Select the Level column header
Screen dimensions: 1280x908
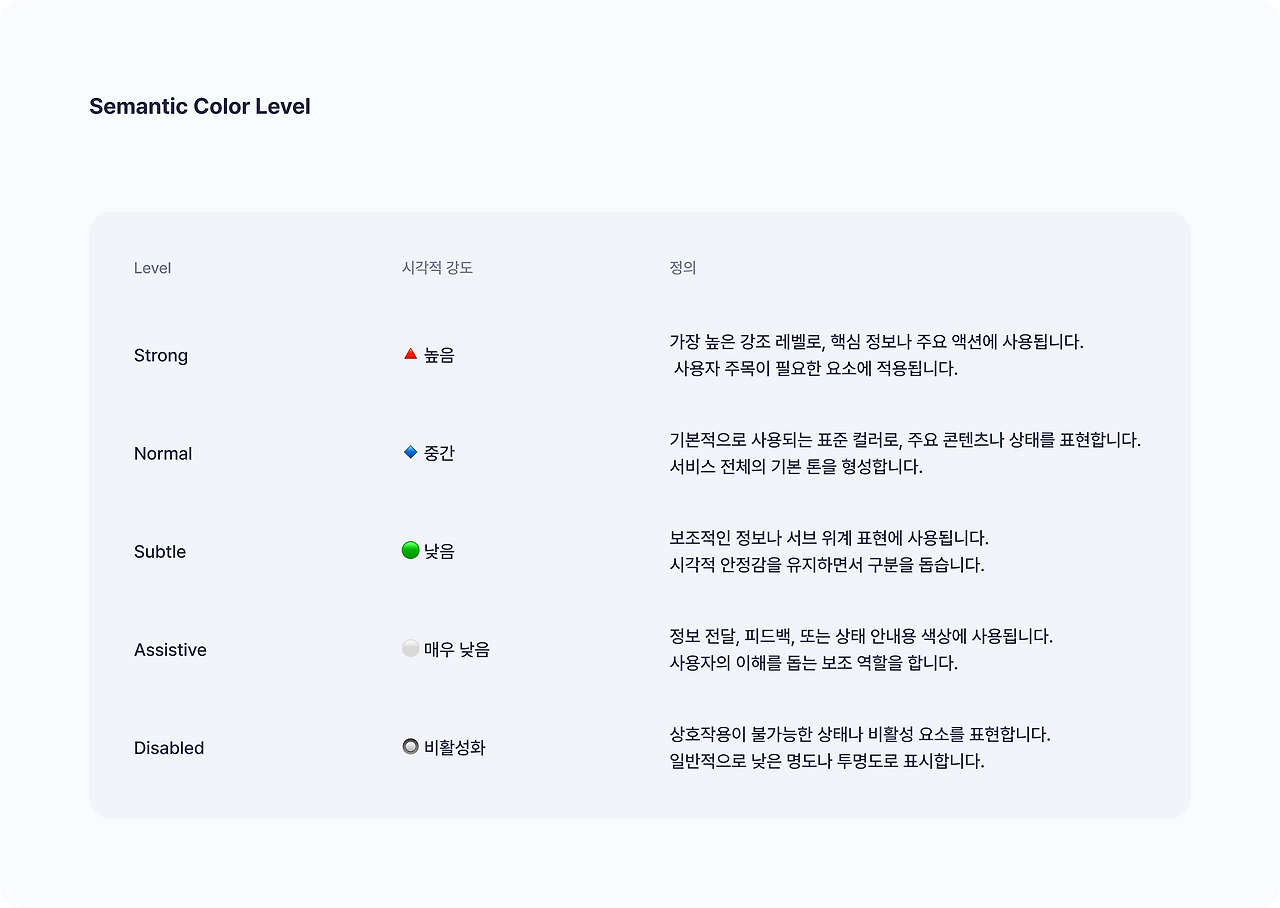tap(152, 268)
